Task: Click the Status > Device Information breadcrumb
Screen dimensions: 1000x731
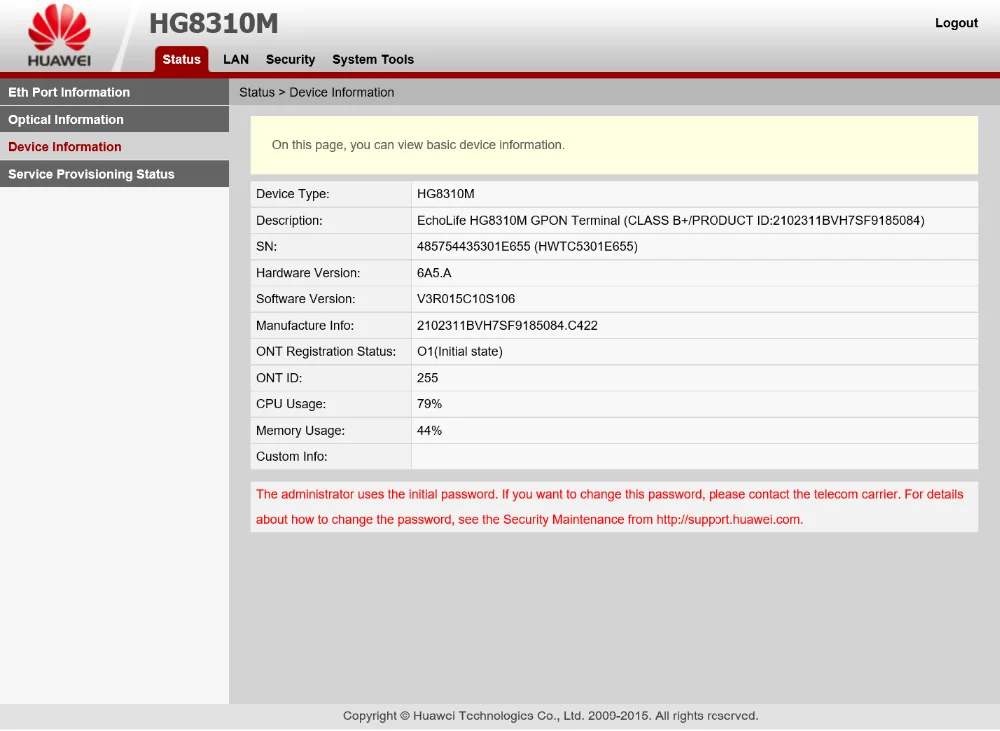Action: point(317,92)
